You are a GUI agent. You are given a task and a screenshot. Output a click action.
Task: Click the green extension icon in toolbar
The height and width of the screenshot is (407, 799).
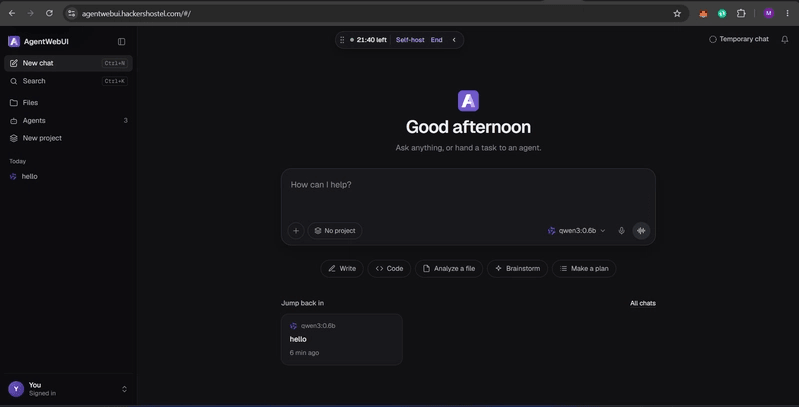[x=722, y=14]
